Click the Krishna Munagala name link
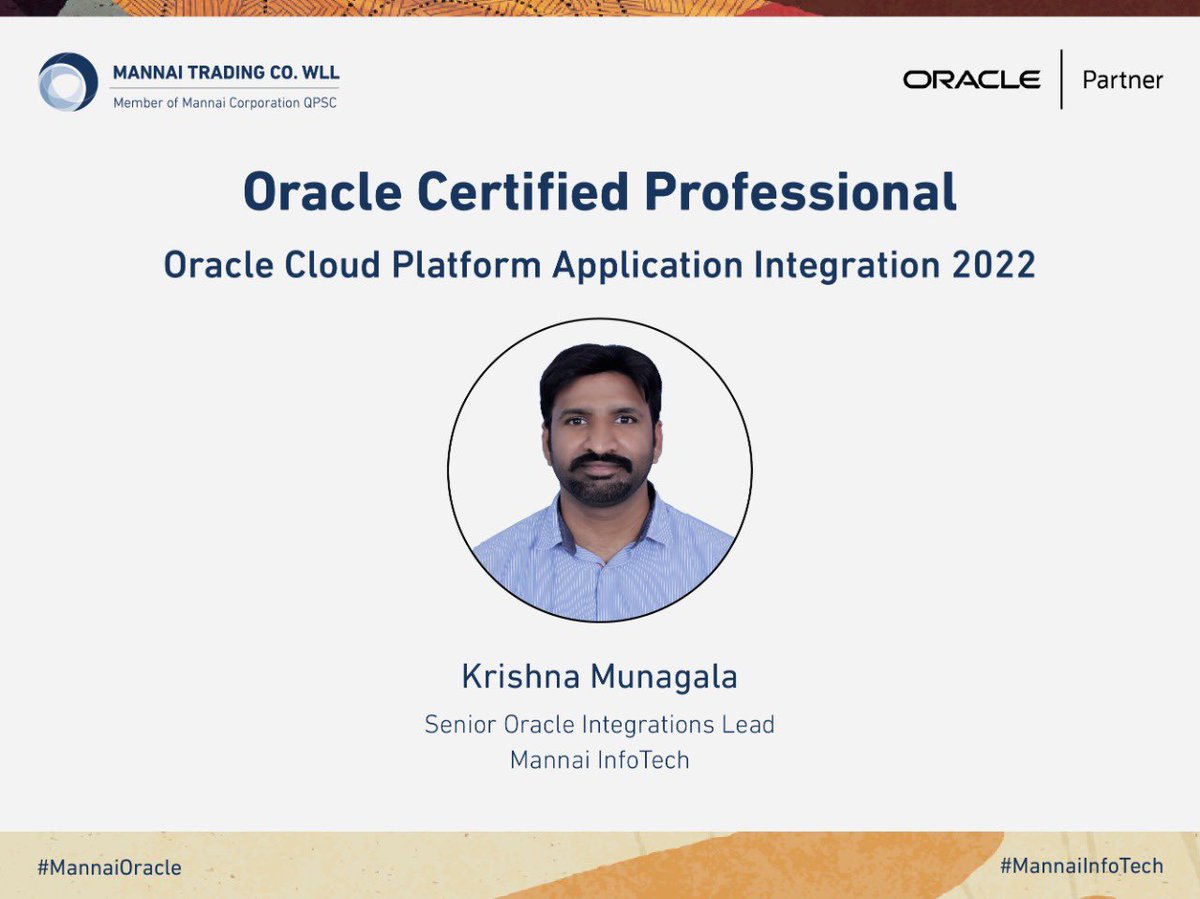 (599, 676)
